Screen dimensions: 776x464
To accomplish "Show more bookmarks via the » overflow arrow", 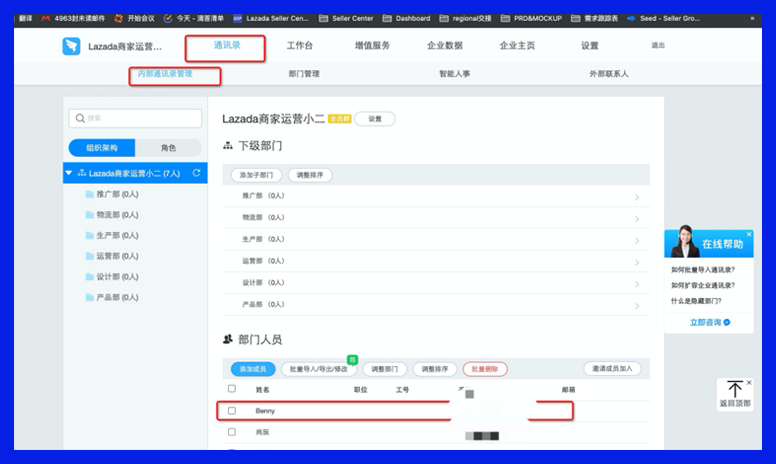I will point(752,18).
